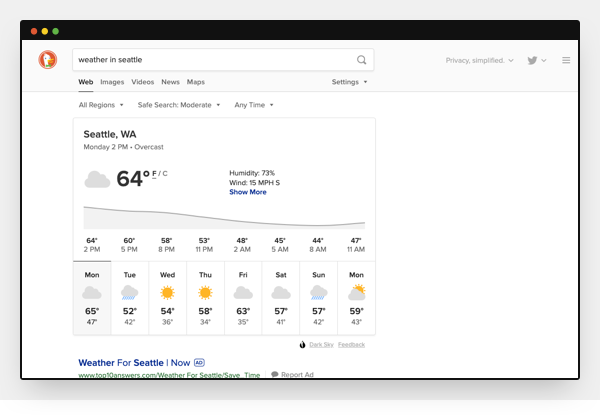Click the 11 AM hourly entry
Image resolution: width=600 pixels, height=415 pixels.
pyautogui.click(x=356, y=245)
